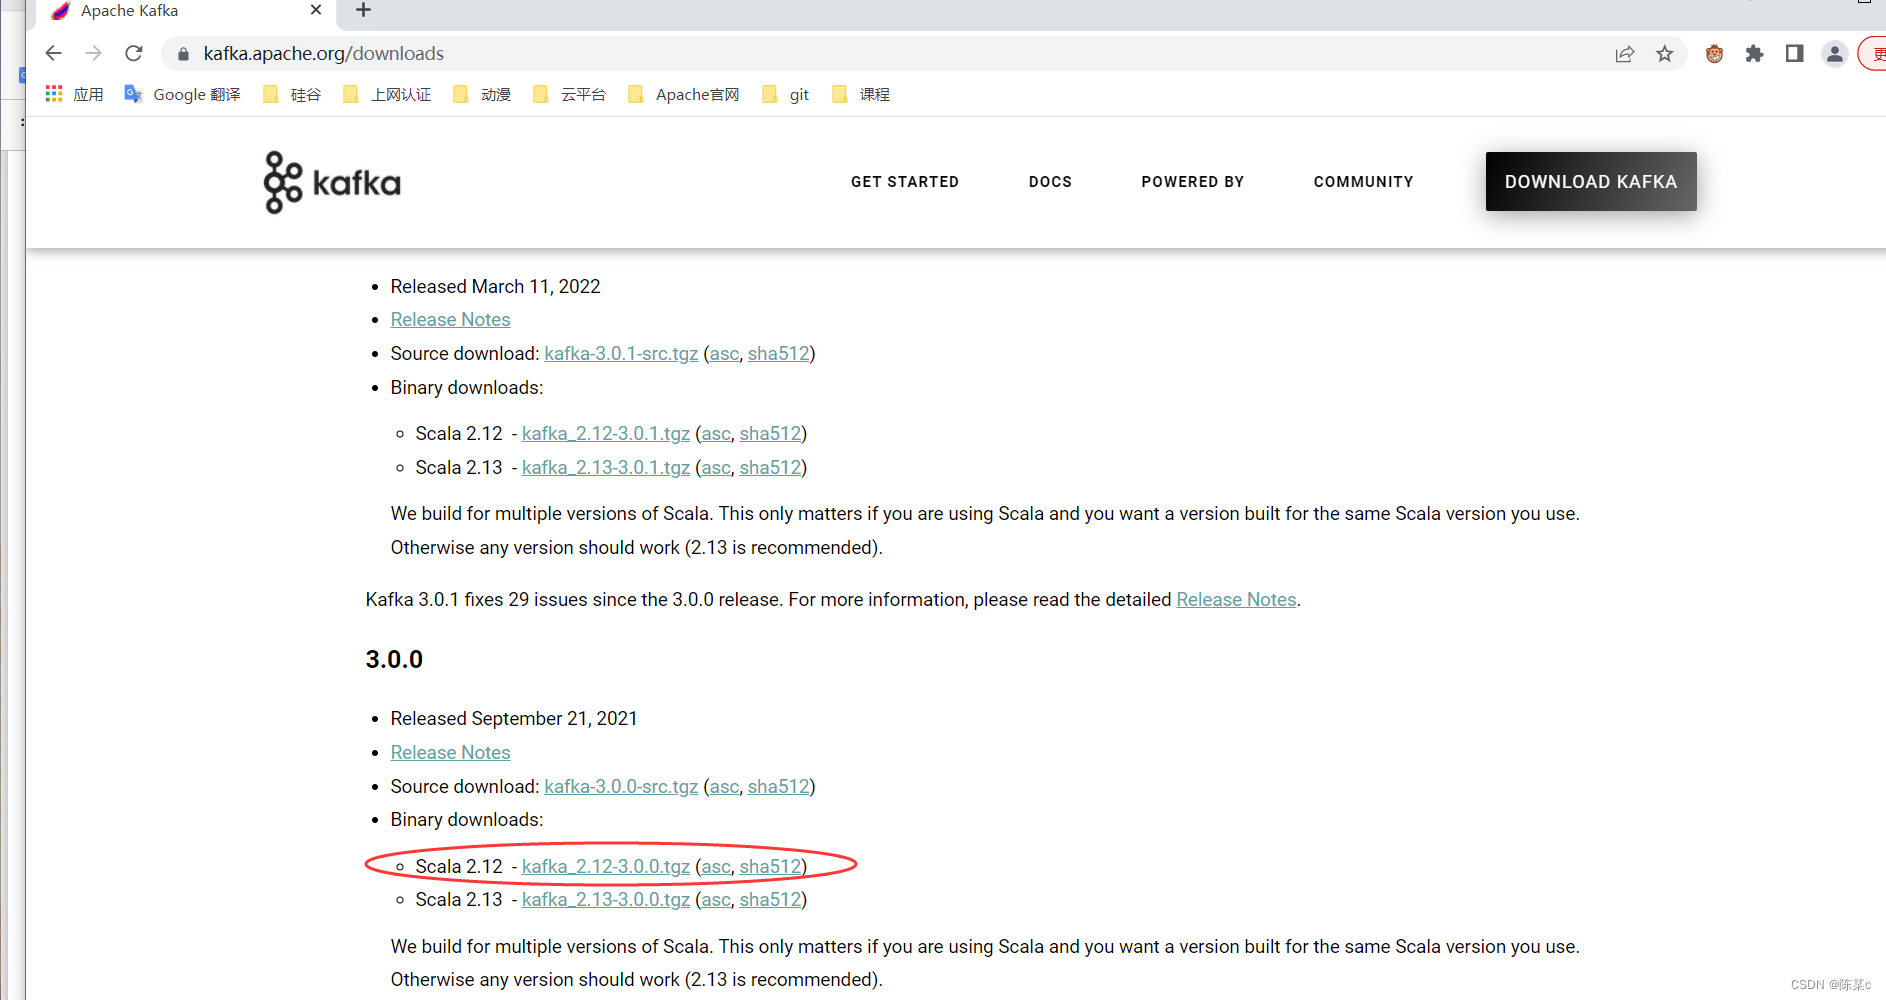Click the 3.0.0 version heading
This screenshot has width=1886, height=1000.
[394, 660]
